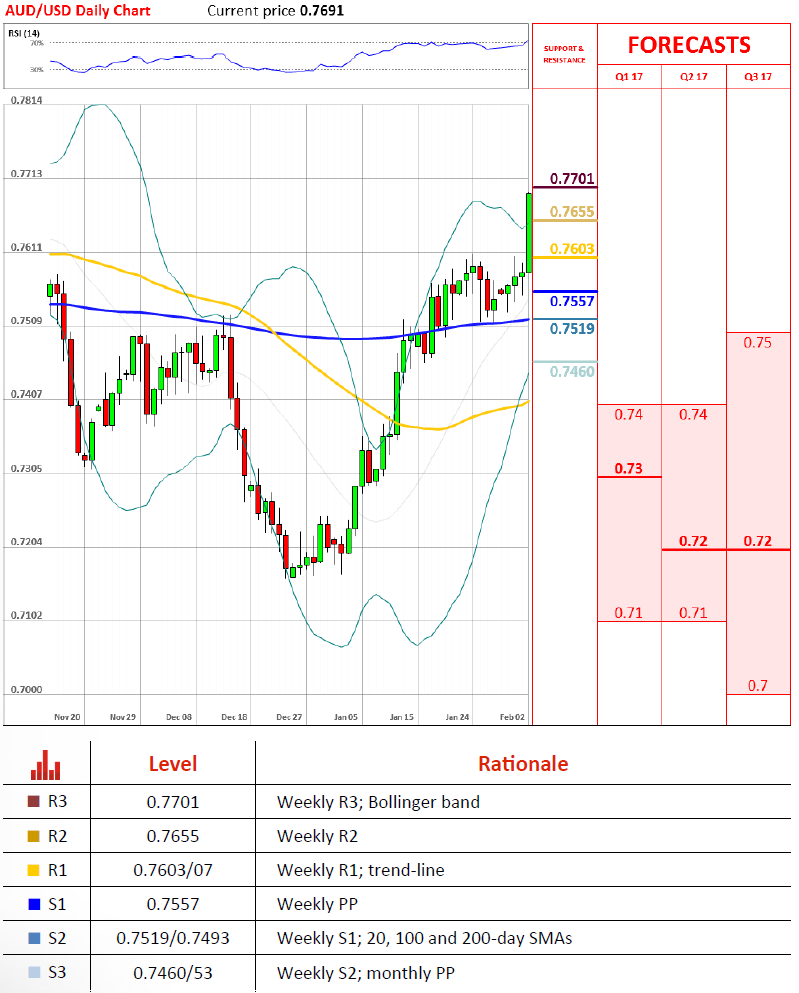Select the yellow R1 square marker
799x993 pixels.
click(x=33, y=870)
